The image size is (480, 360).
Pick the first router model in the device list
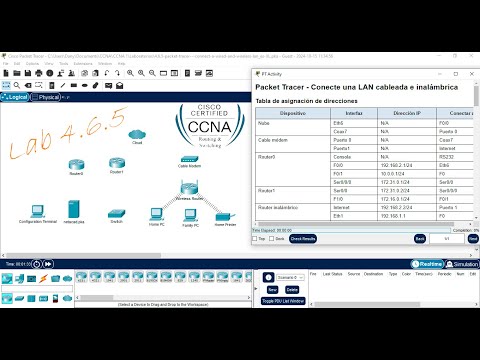coord(82,277)
